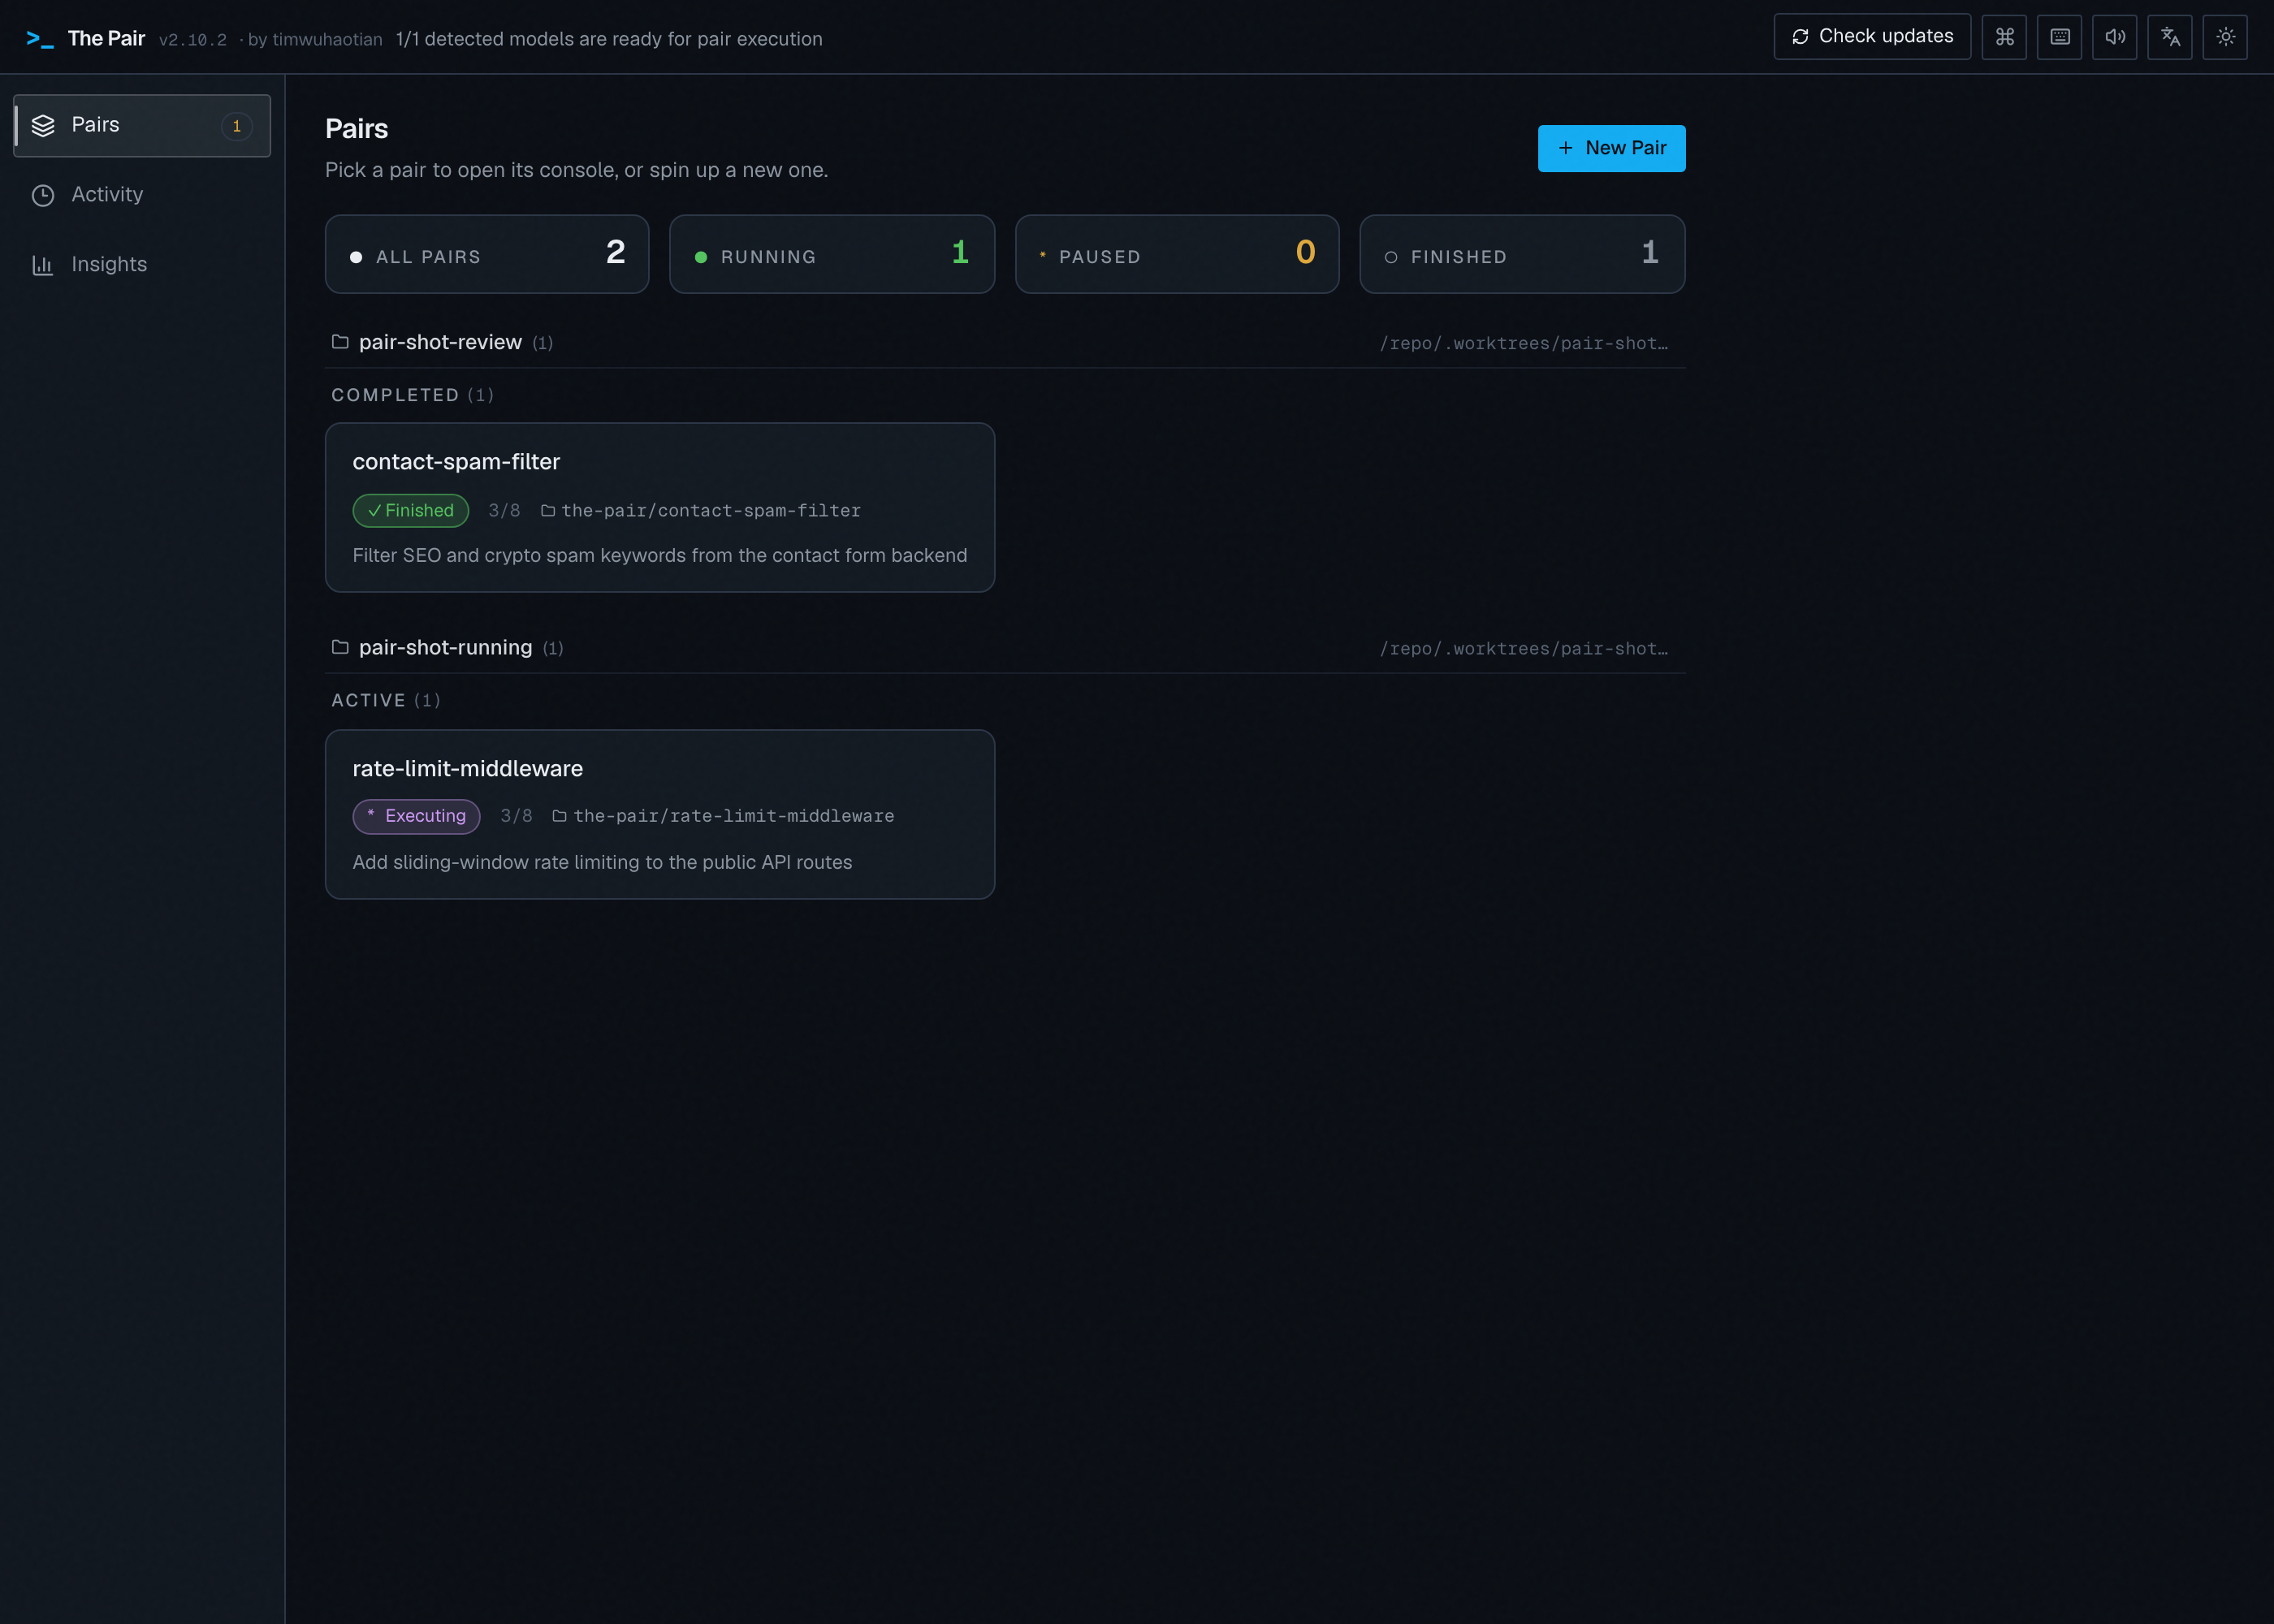Filter by Running pairs
This screenshot has width=2274, height=1624.
(x=832, y=254)
